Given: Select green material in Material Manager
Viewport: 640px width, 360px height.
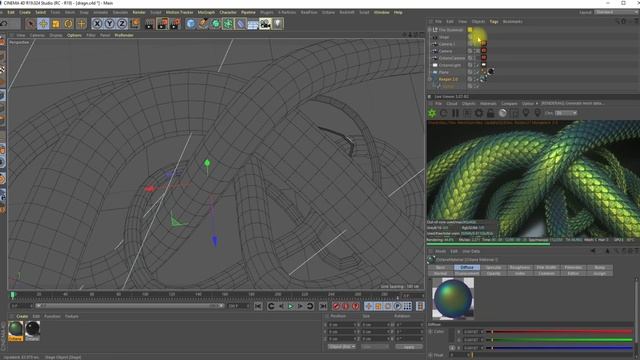Looking at the screenshot, I should [16, 331].
